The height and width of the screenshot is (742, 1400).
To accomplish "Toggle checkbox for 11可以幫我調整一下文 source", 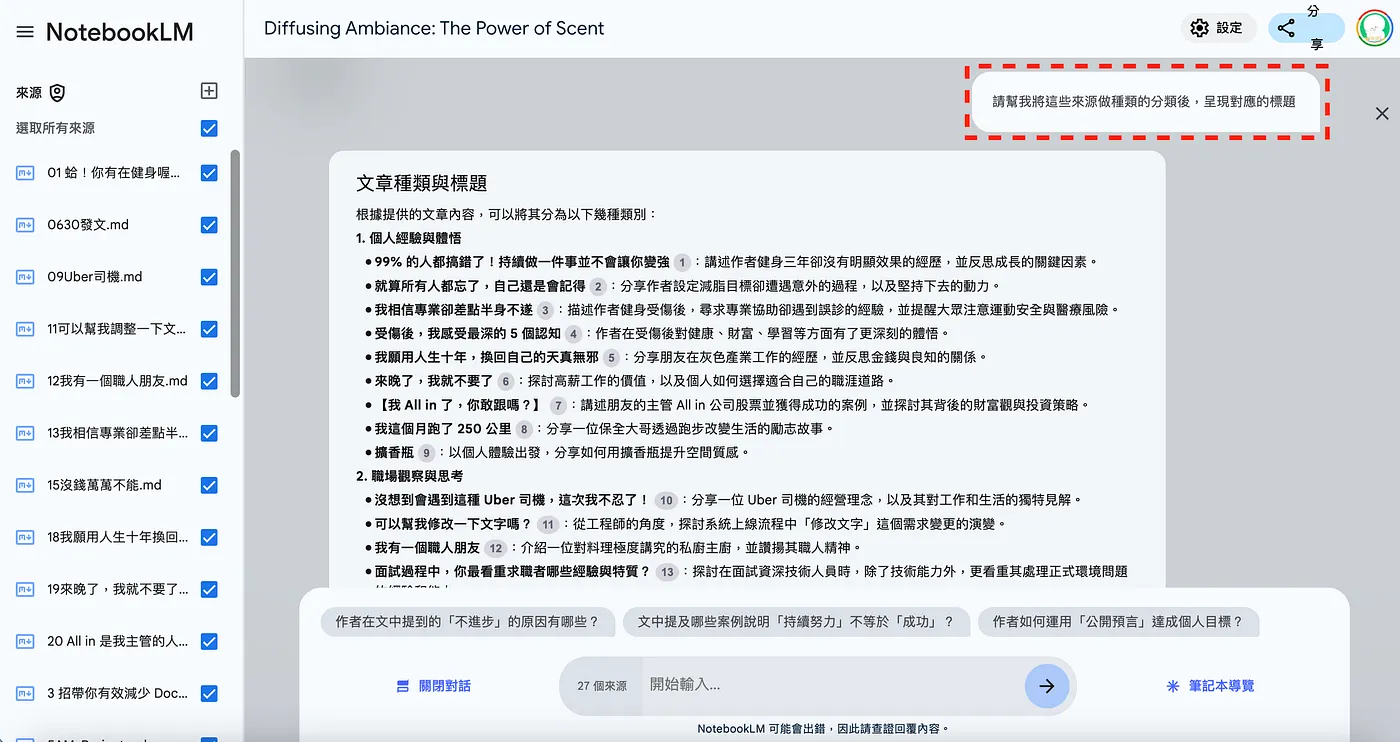I will click(x=209, y=329).
